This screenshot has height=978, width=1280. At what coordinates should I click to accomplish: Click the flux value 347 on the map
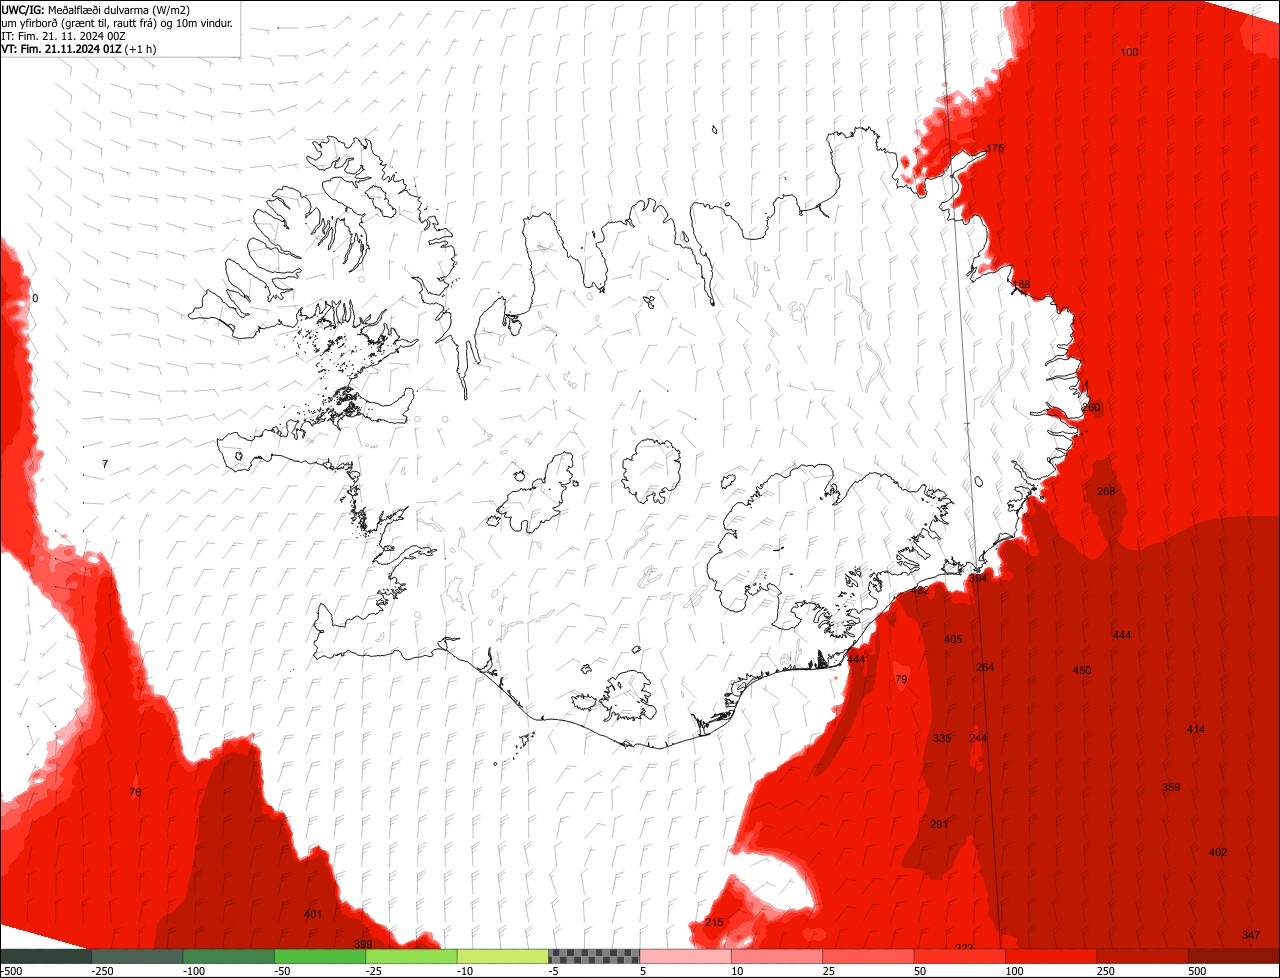(1251, 936)
